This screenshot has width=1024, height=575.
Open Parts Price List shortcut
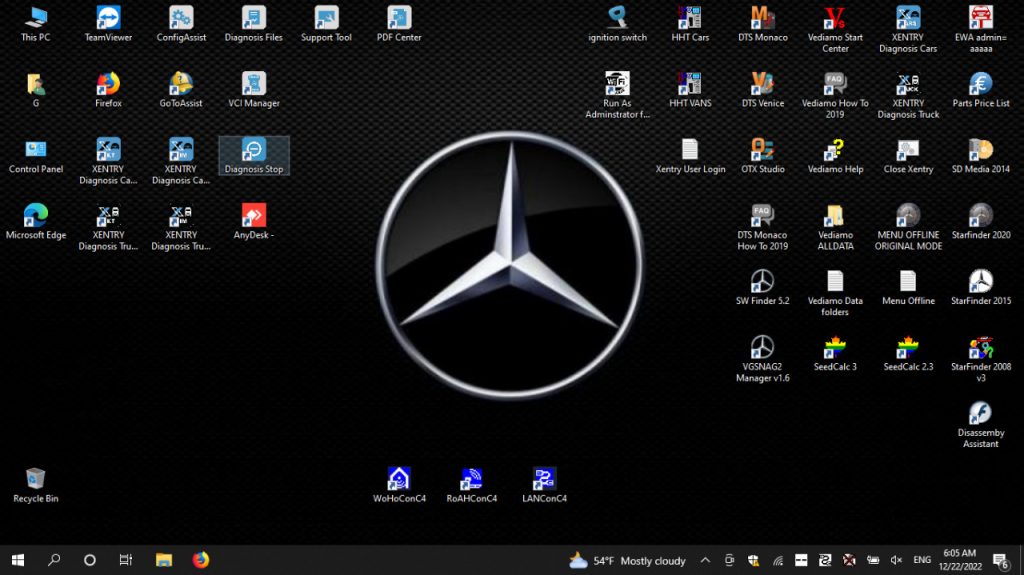[x=980, y=90]
